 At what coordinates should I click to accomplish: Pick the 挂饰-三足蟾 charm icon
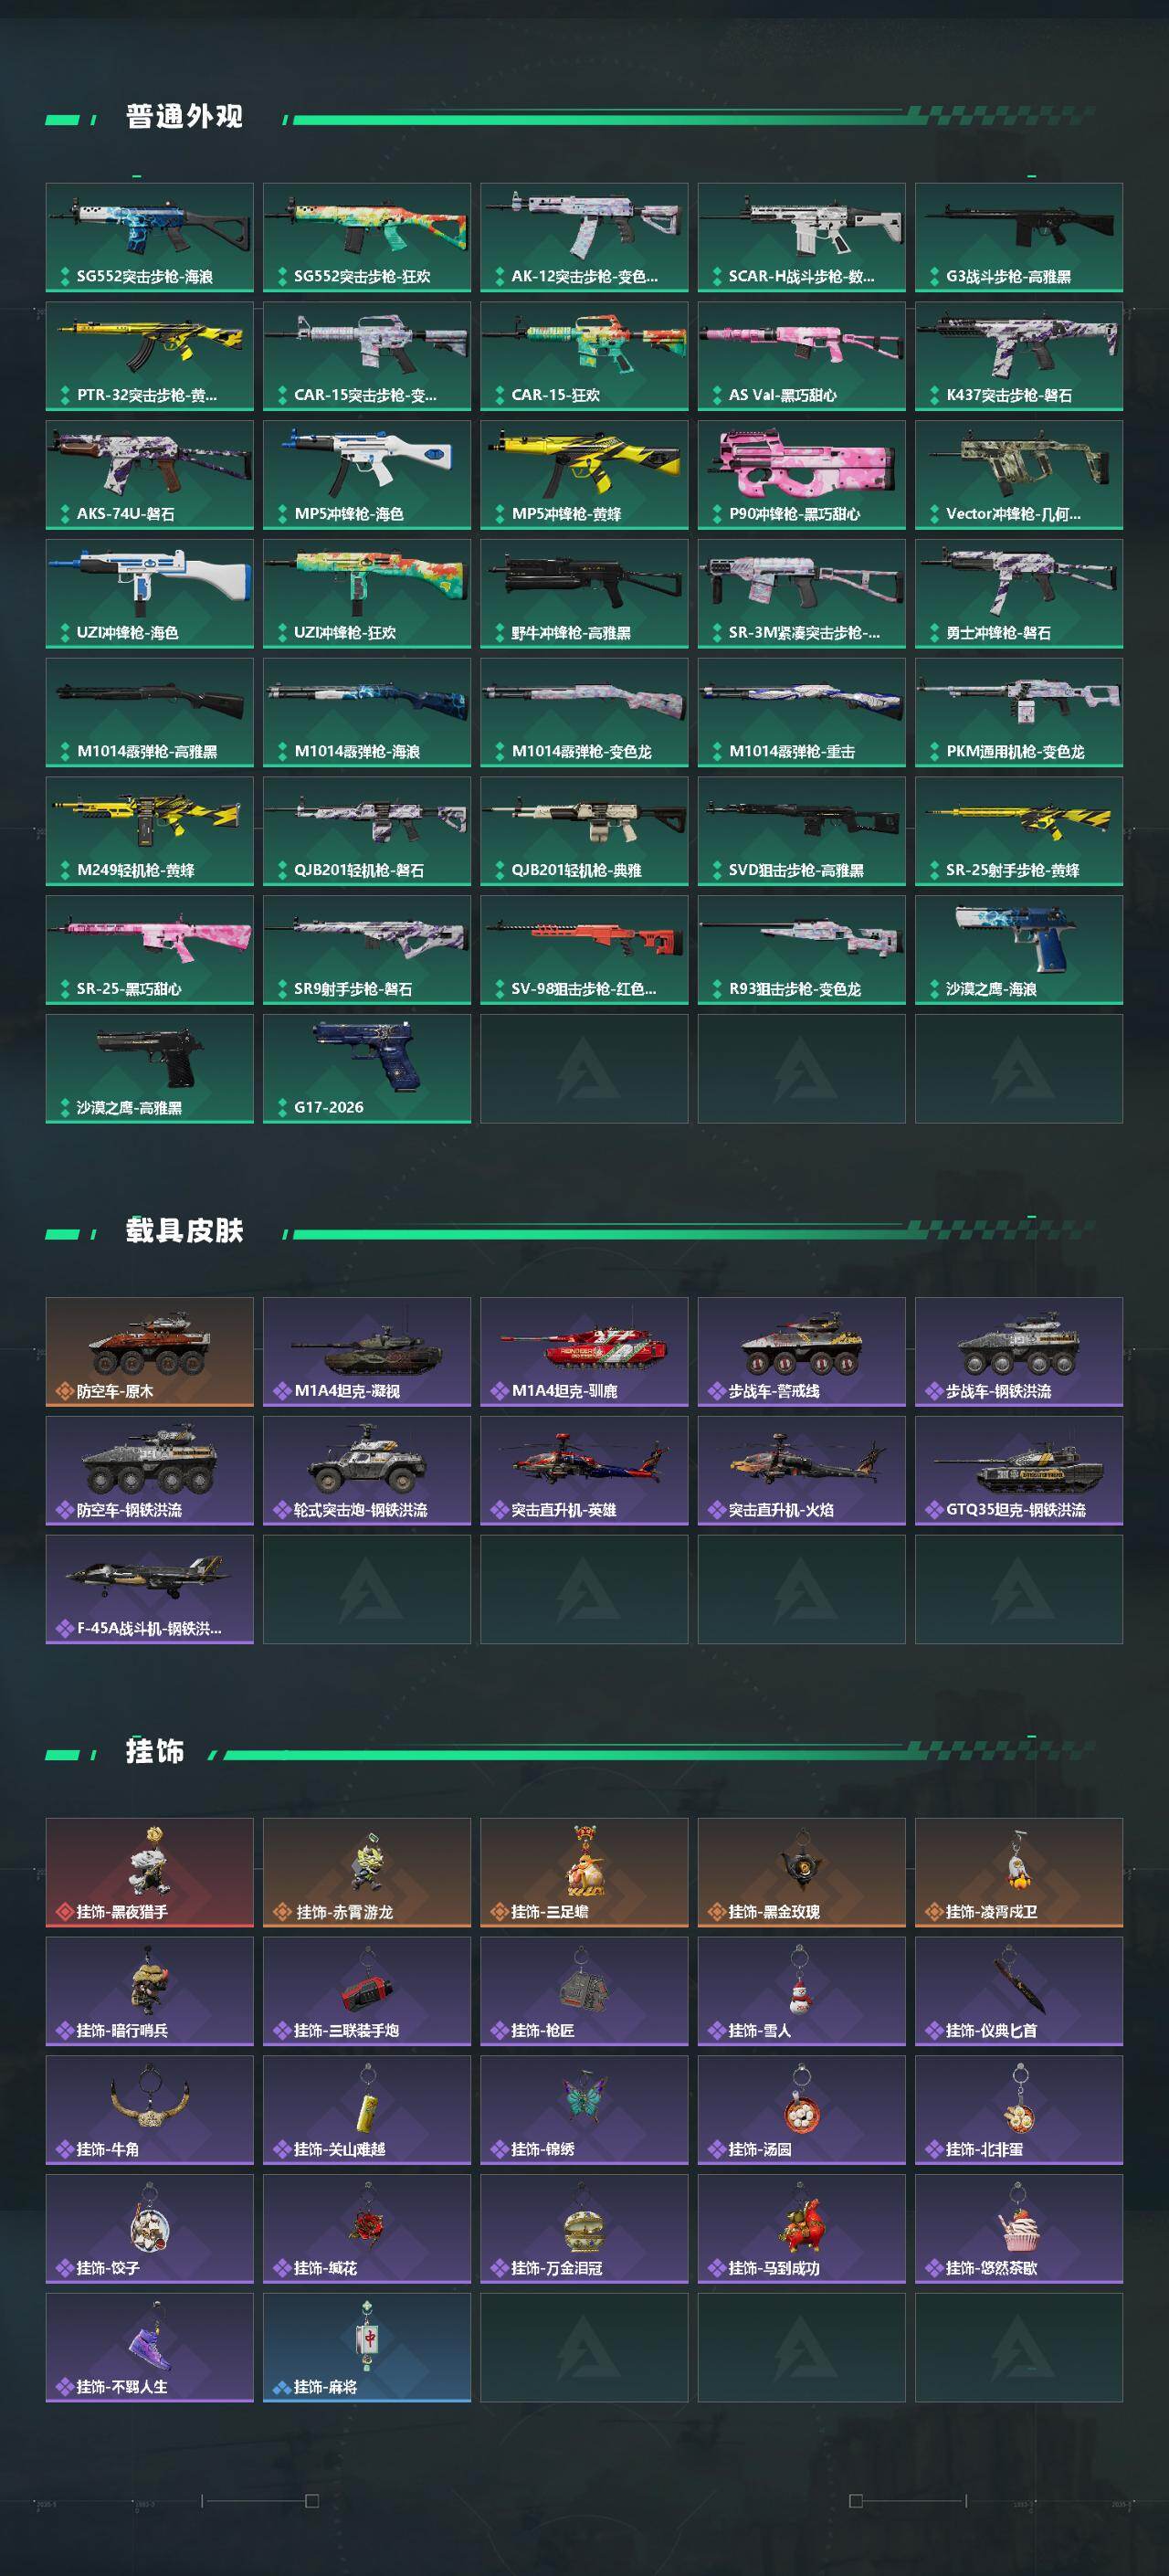(584, 1873)
